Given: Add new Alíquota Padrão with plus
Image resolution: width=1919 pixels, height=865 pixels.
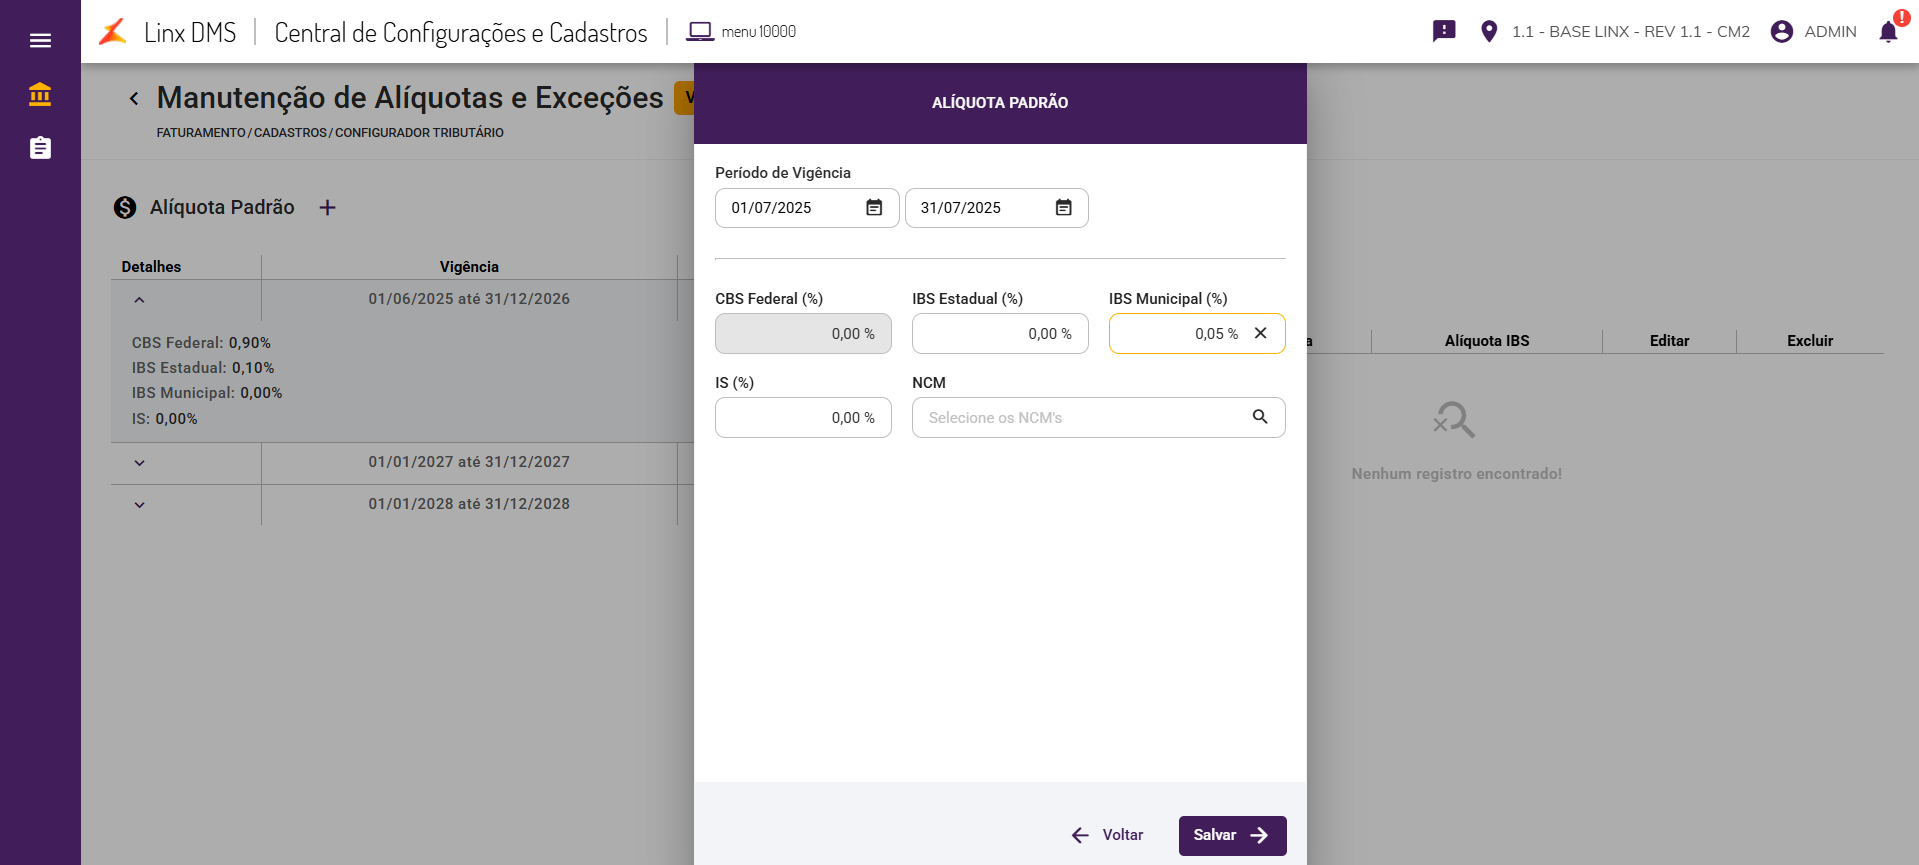Looking at the screenshot, I should pyautogui.click(x=327, y=207).
